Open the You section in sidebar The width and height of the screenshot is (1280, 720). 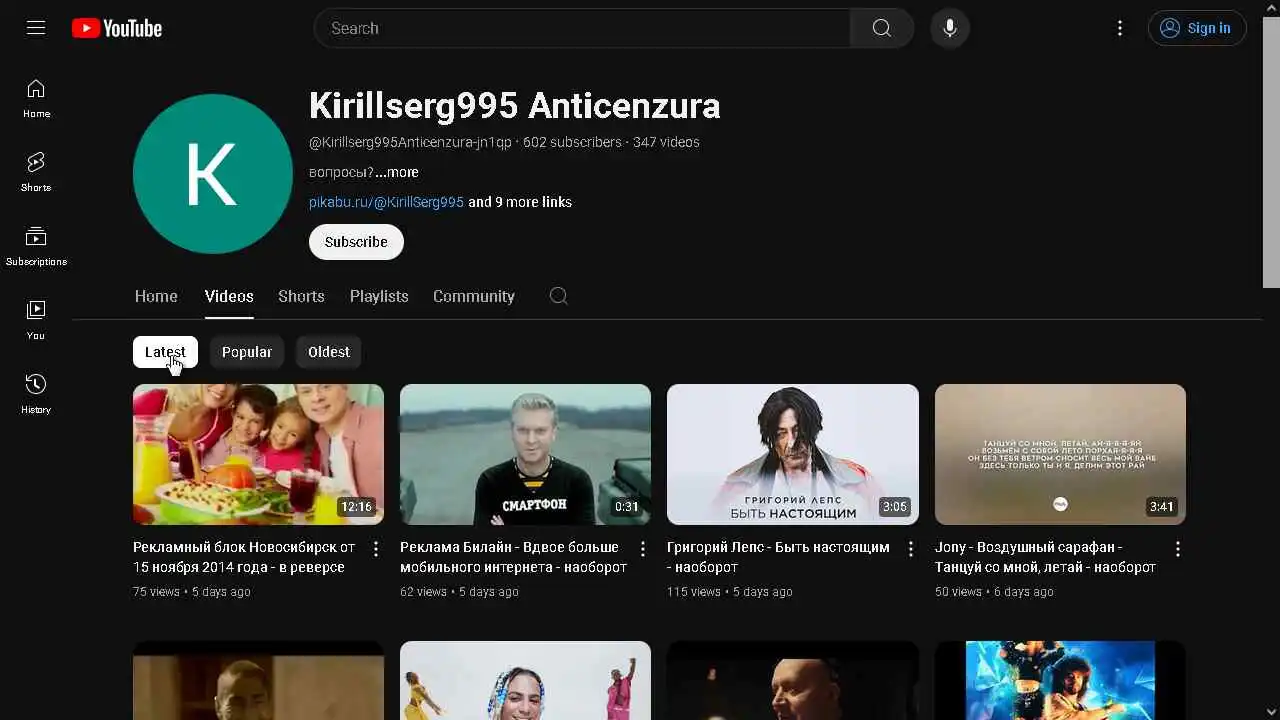[x=36, y=320]
